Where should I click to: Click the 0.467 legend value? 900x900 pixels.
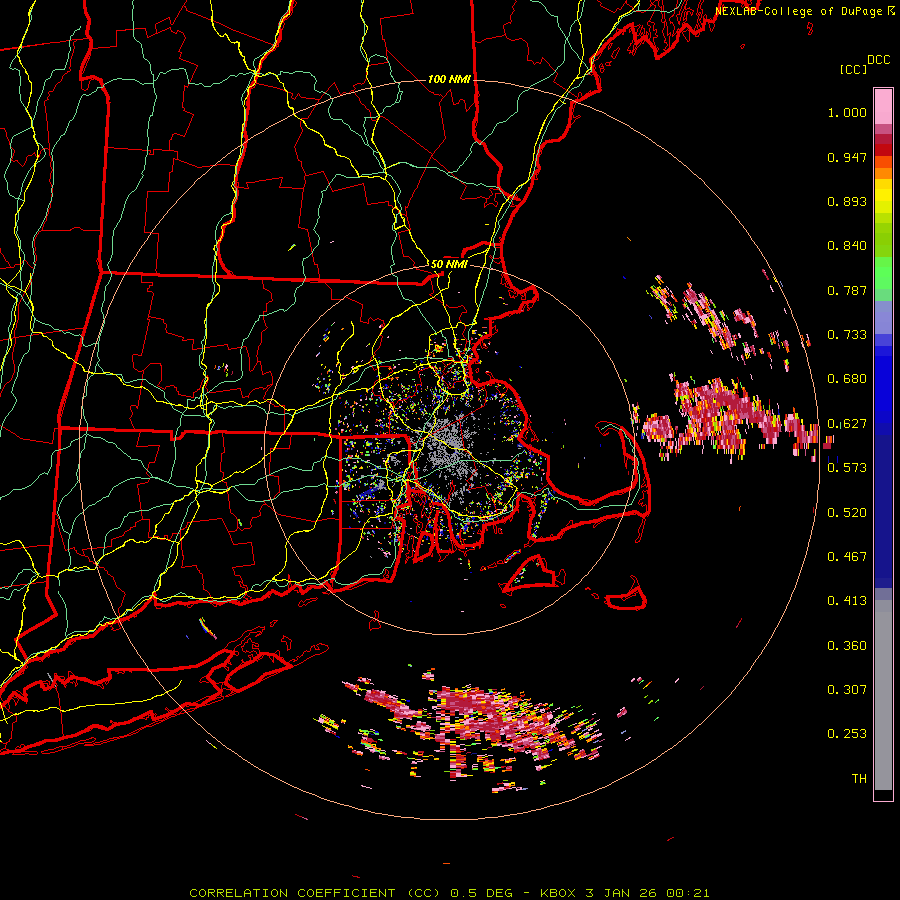(x=847, y=557)
